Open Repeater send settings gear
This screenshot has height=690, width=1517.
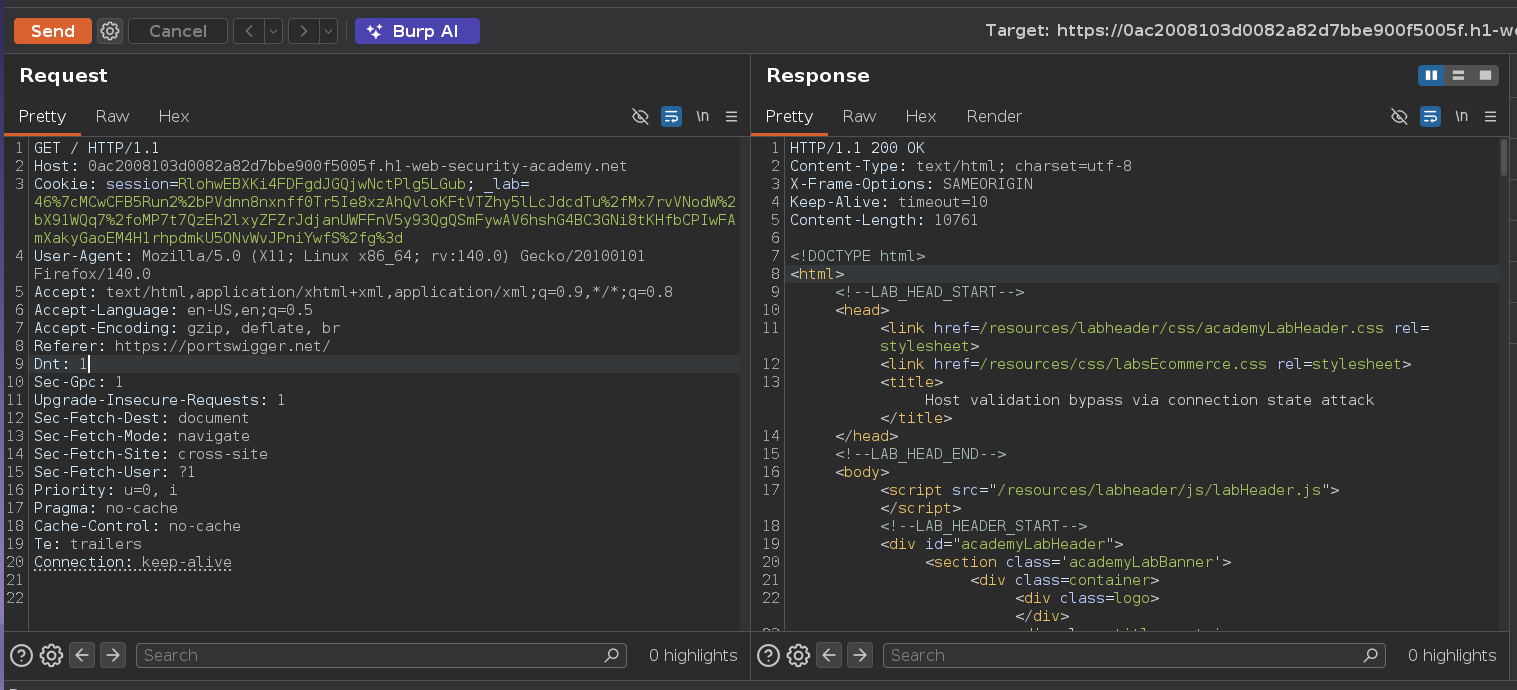tap(110, 31)
